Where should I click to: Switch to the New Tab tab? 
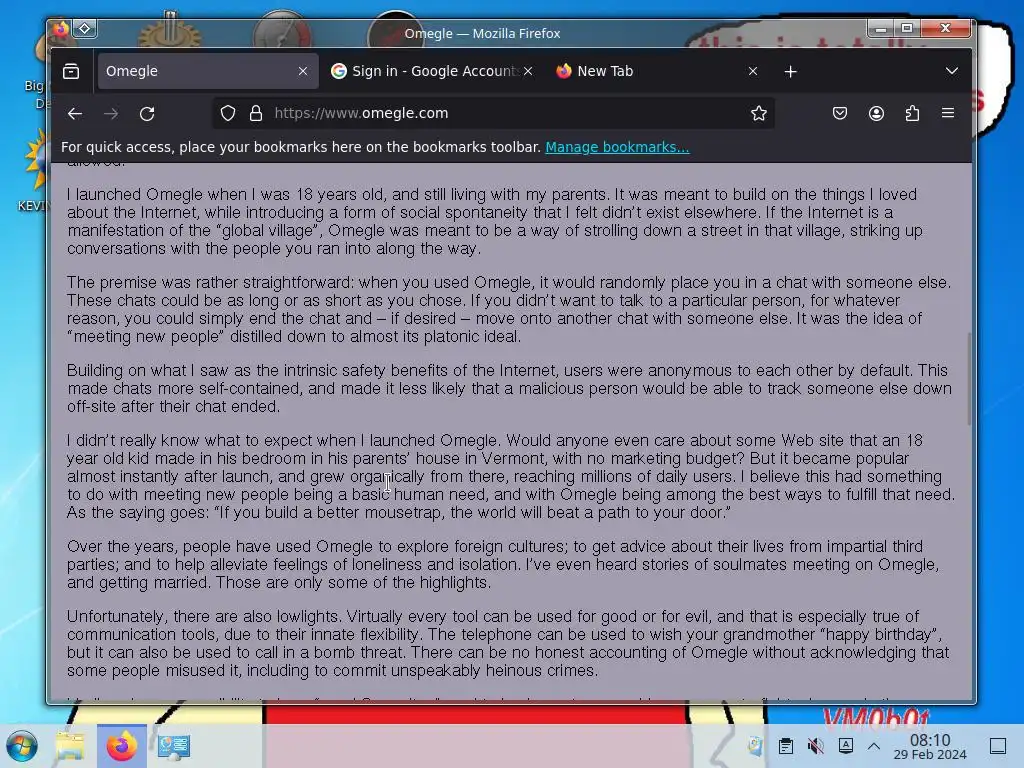658,71
